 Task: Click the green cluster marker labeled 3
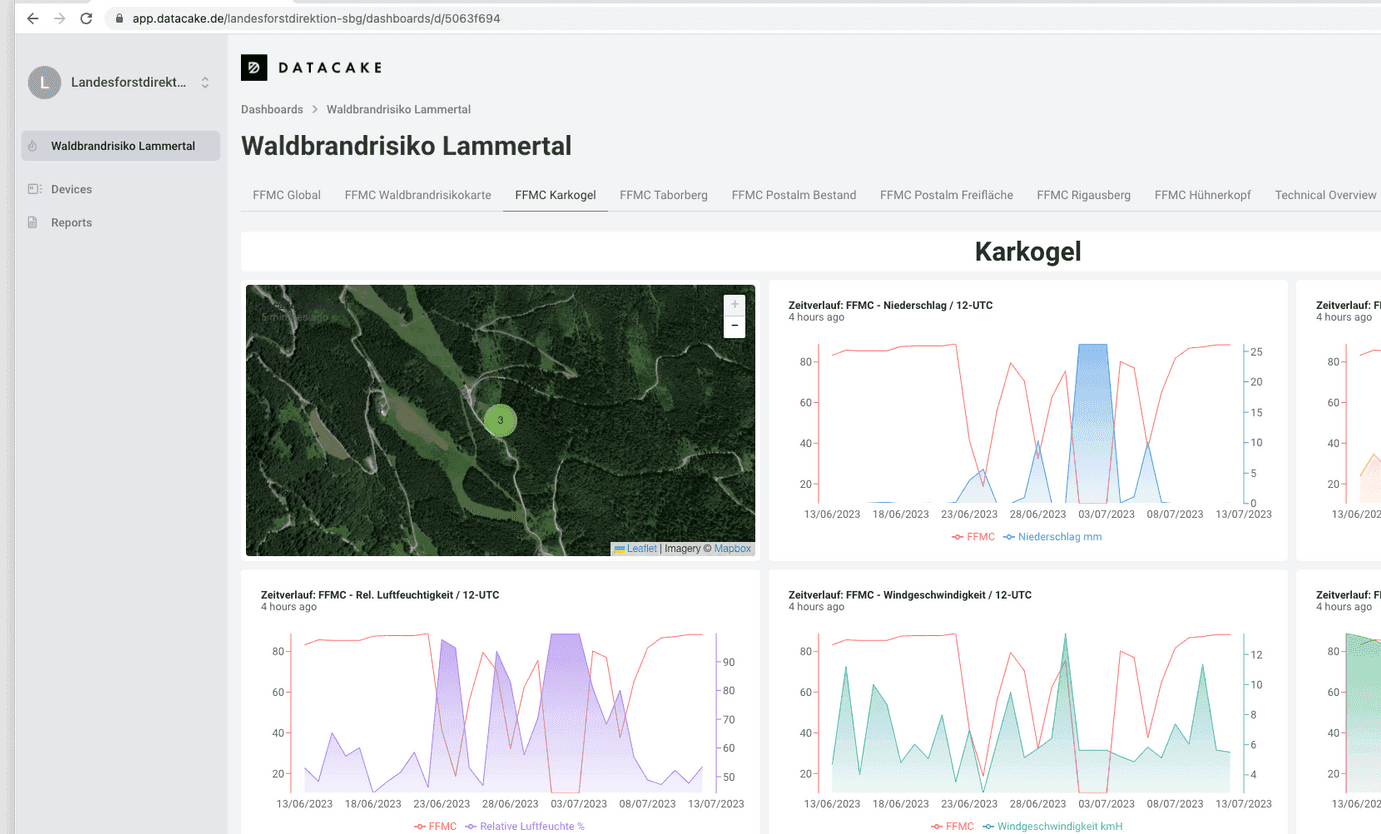click(x=500, y=420)
